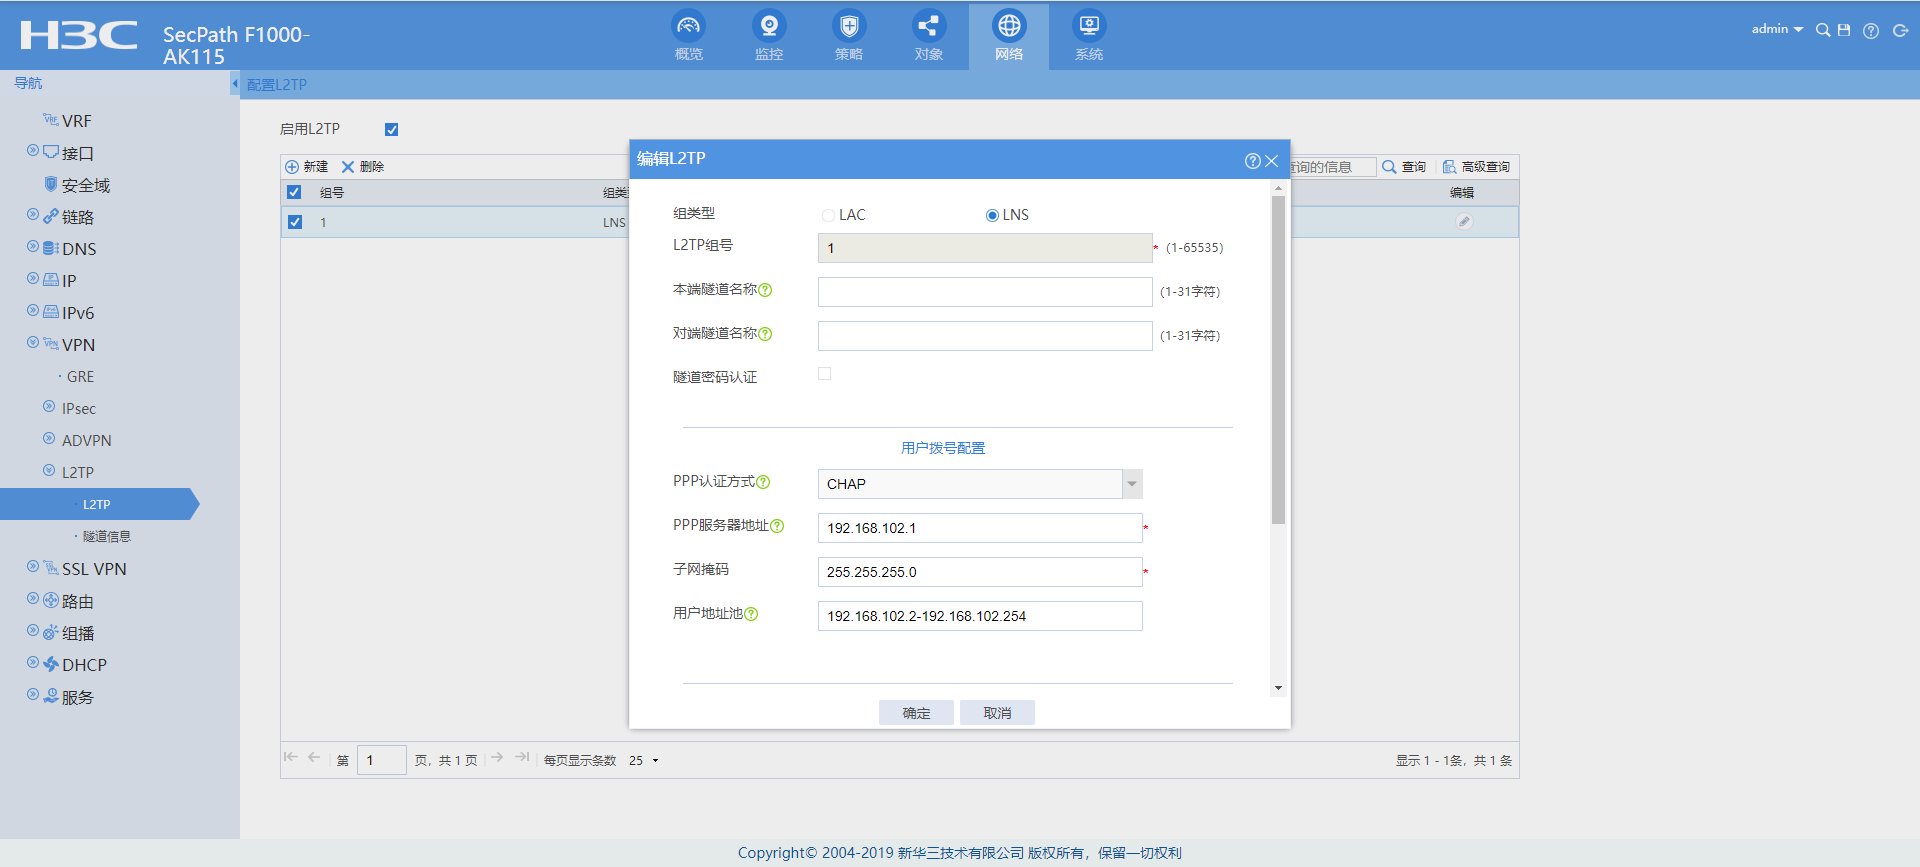Click the dialog scroll-down arrow

point(1278,688)
